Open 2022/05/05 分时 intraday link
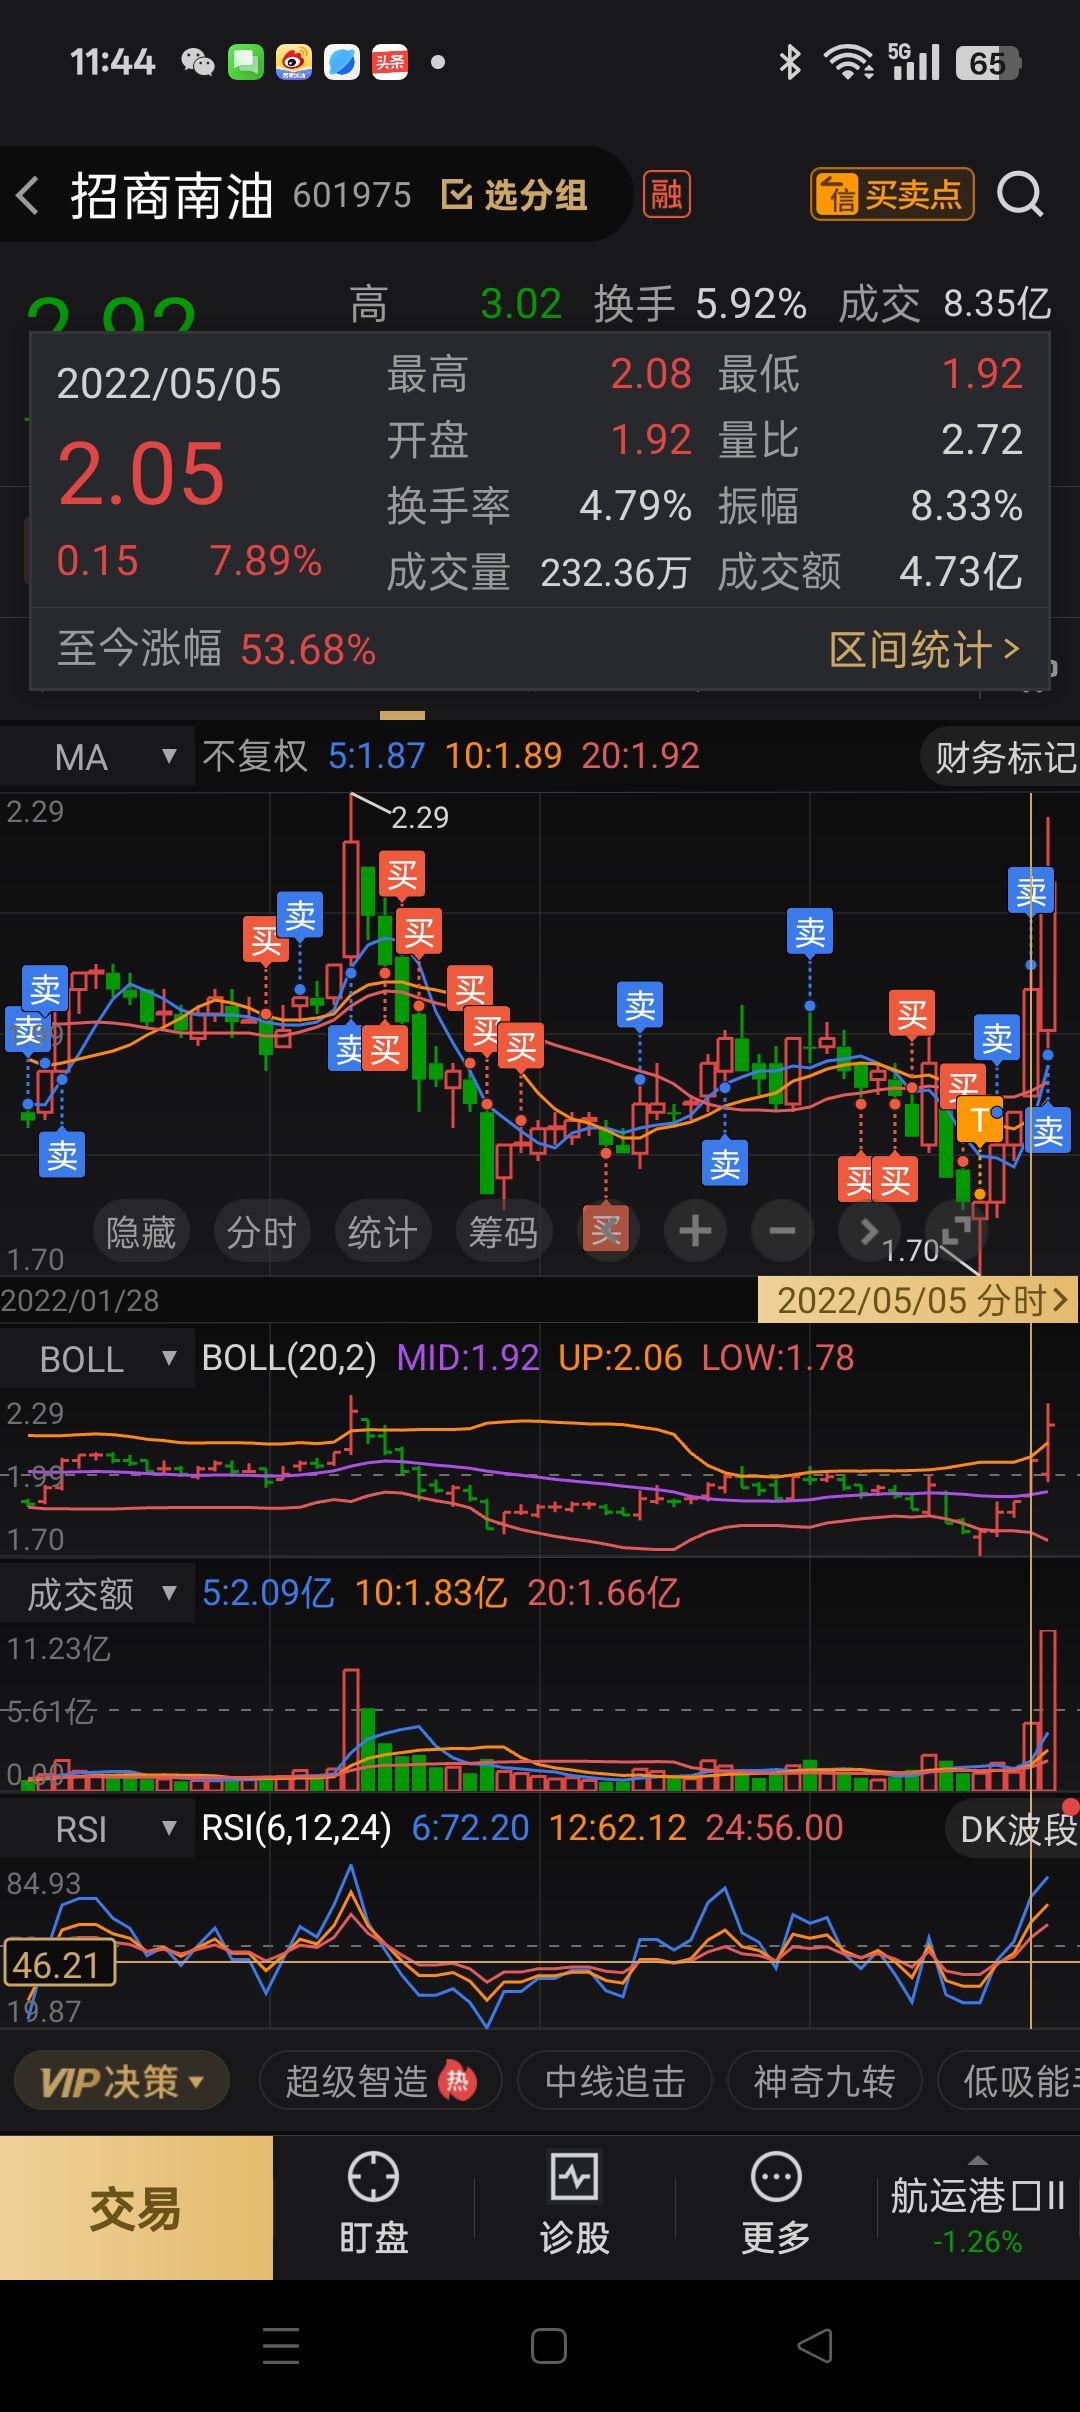Screen dimensions: 1080x2412 [x=918, y=1300]
